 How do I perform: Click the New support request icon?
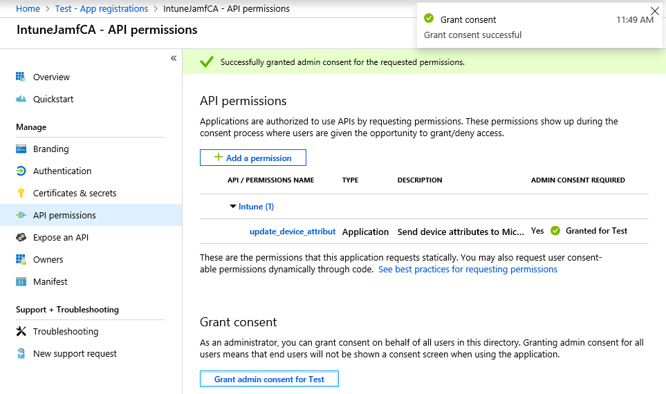(x=21, y=353)
